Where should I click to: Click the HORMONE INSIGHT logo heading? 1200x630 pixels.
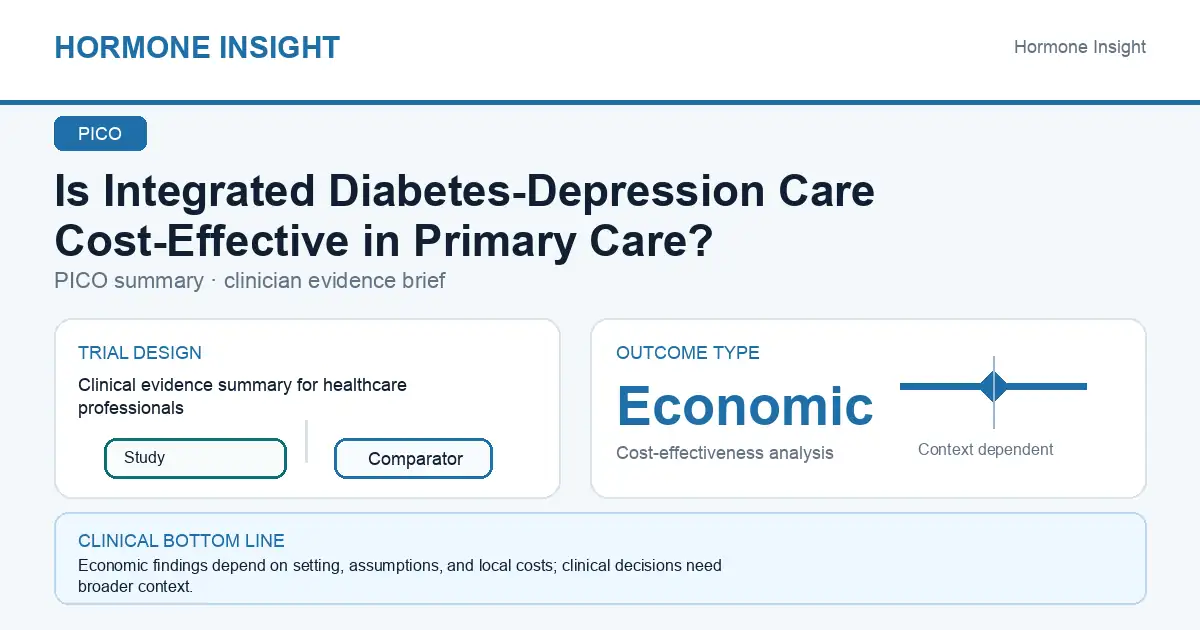[x=197, y=47]
